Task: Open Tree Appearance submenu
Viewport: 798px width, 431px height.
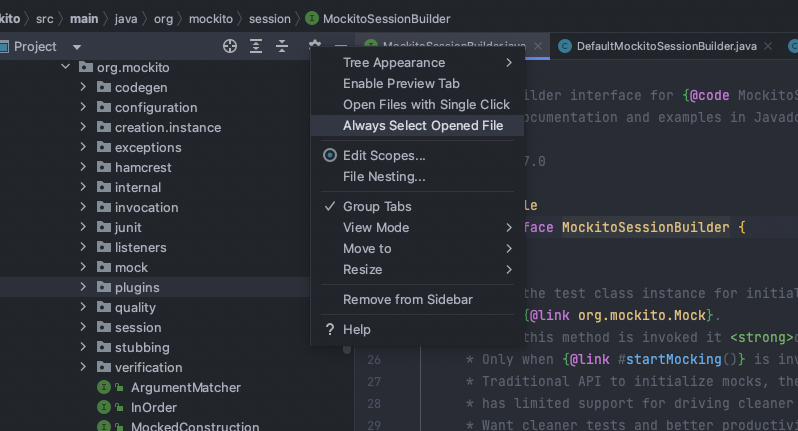Action: [x=417, y=63]
